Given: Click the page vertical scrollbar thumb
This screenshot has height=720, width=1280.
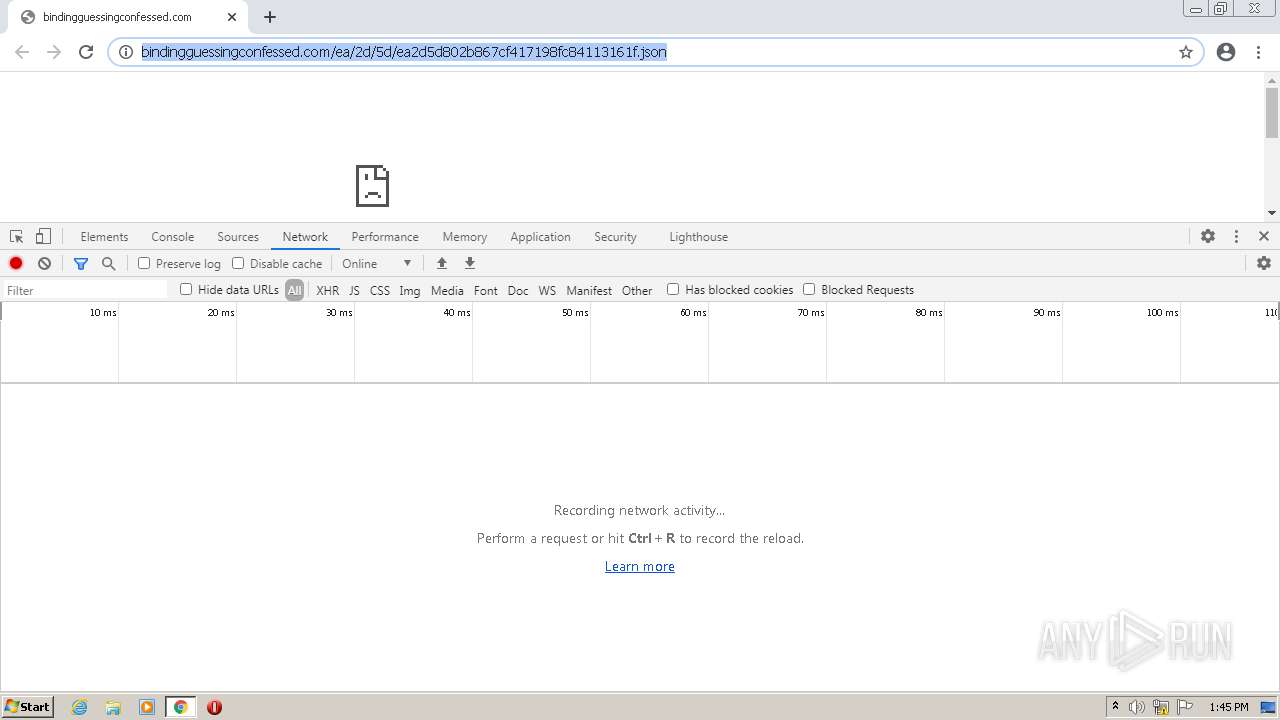Looking at the screenshot, I should click(1272, 112).
